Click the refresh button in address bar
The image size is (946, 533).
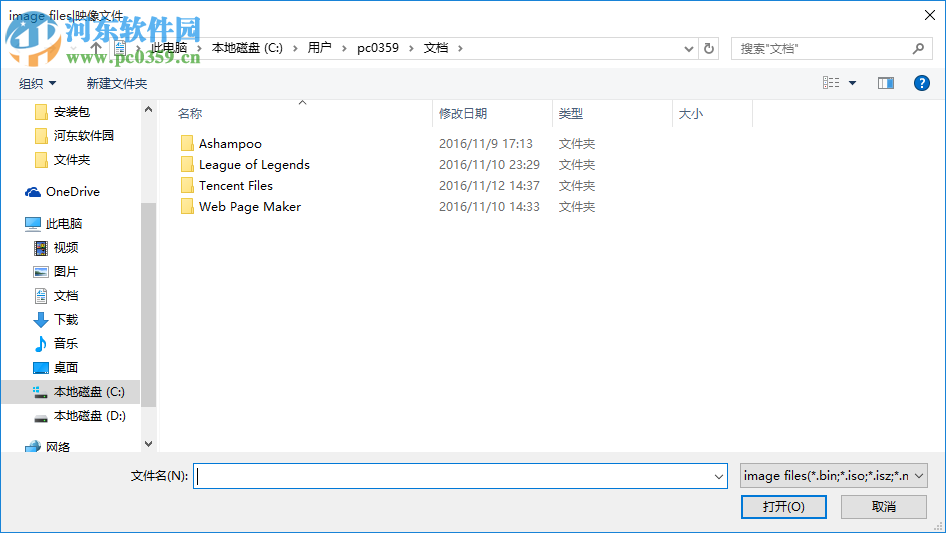coord(709,48)
